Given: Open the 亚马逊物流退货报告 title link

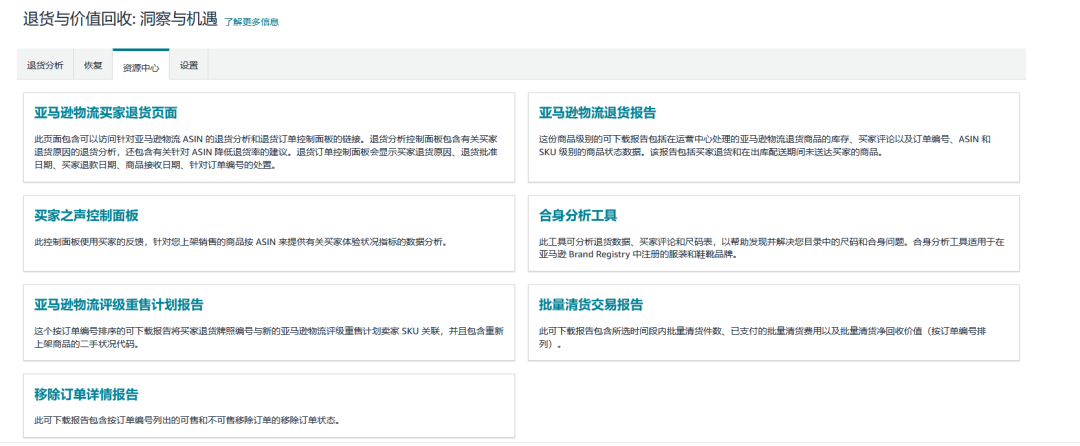Looking at the screenshot, I should (x=597, y=113).
